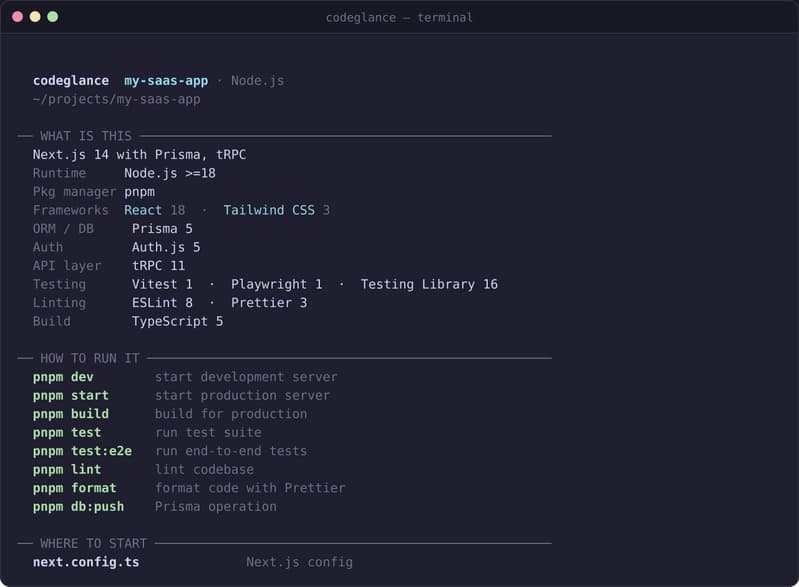This screenshot has width=799, height=587.
Task: Click 'React' in the Frameworks row
Action: (143, 210)
